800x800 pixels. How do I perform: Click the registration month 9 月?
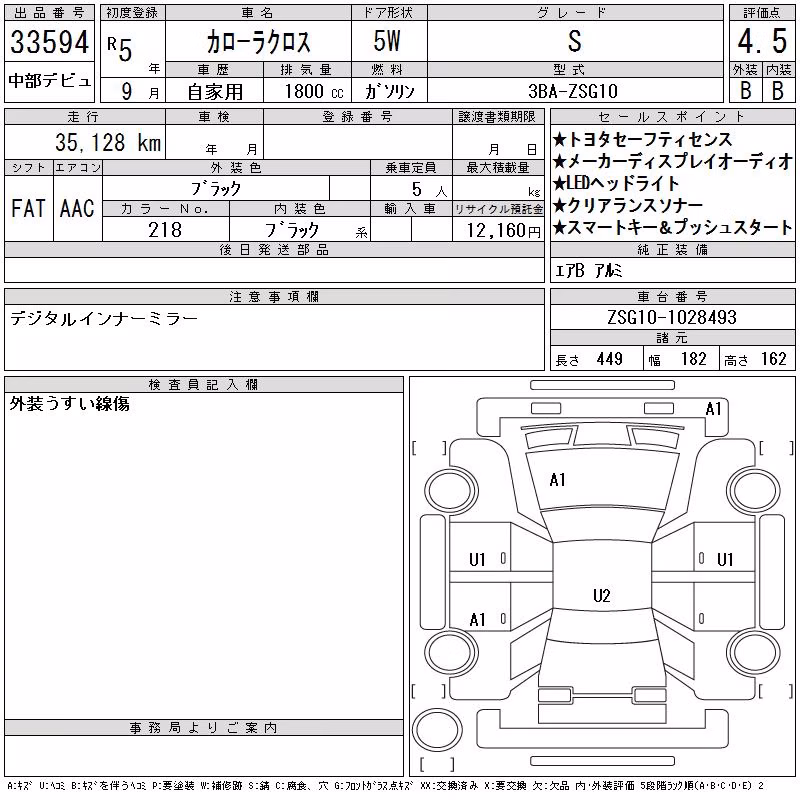pyautogui.click(x=140, y=92)
